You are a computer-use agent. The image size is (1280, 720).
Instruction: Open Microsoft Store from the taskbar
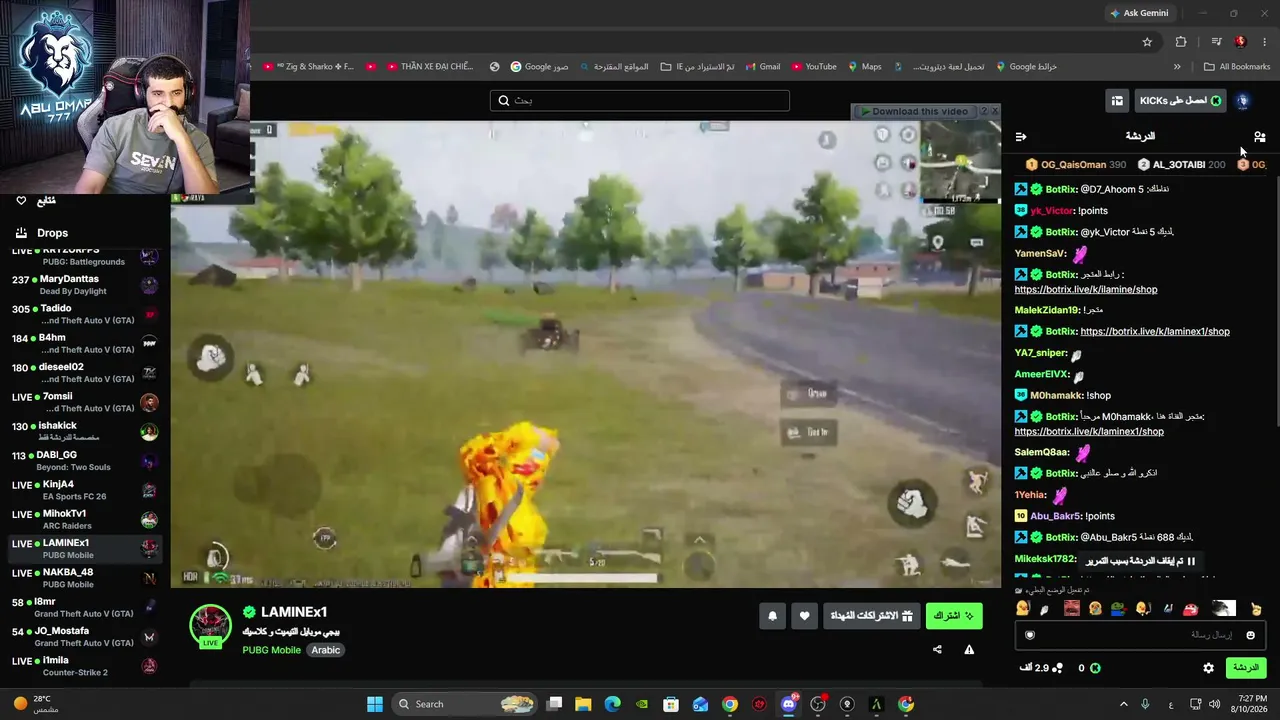pos(671,704)
